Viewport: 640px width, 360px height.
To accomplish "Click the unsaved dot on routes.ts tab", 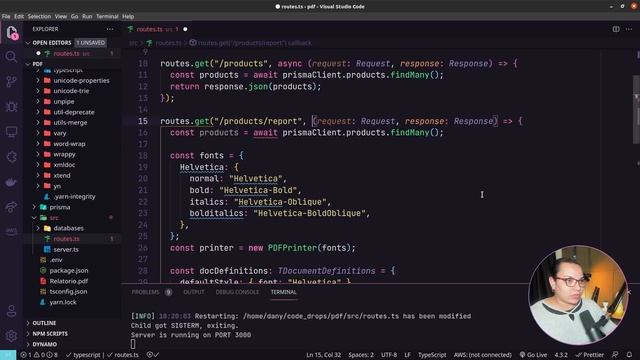I will pyautogui.click(x=185, y=29).
